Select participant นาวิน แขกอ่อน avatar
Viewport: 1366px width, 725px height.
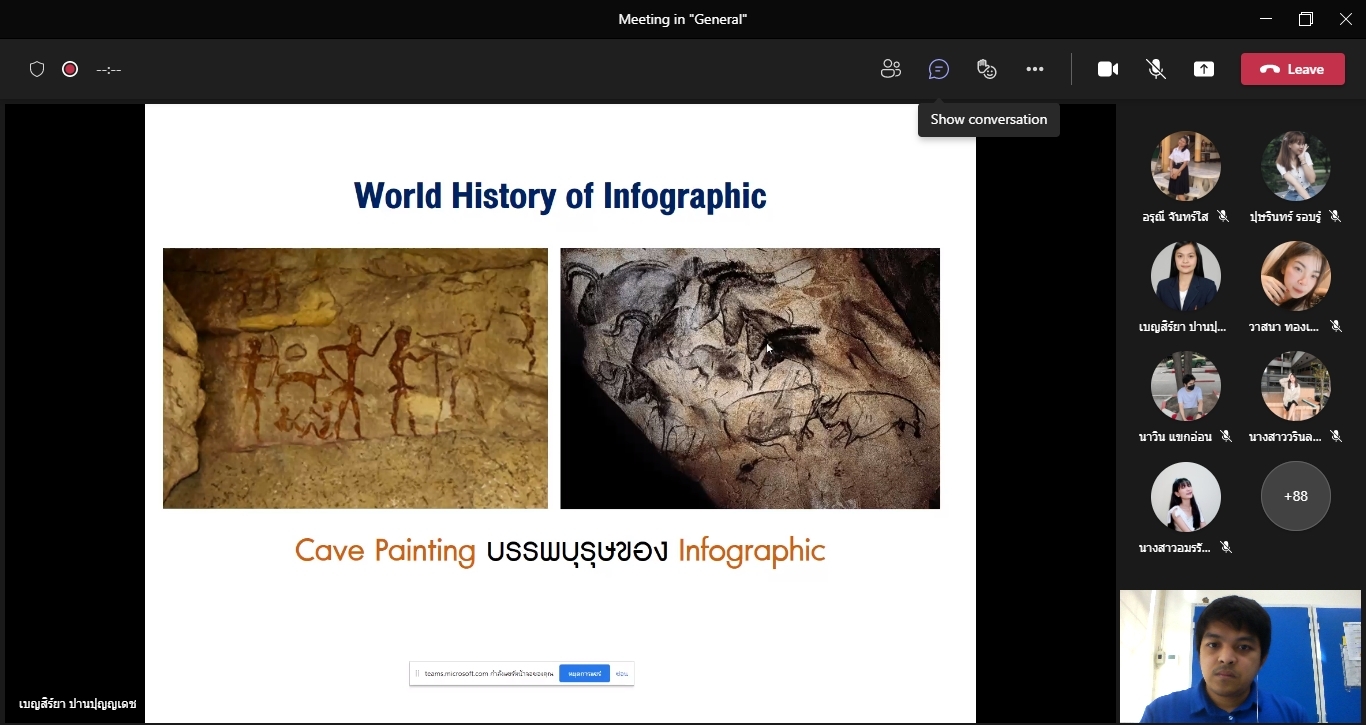(1186, 386)
